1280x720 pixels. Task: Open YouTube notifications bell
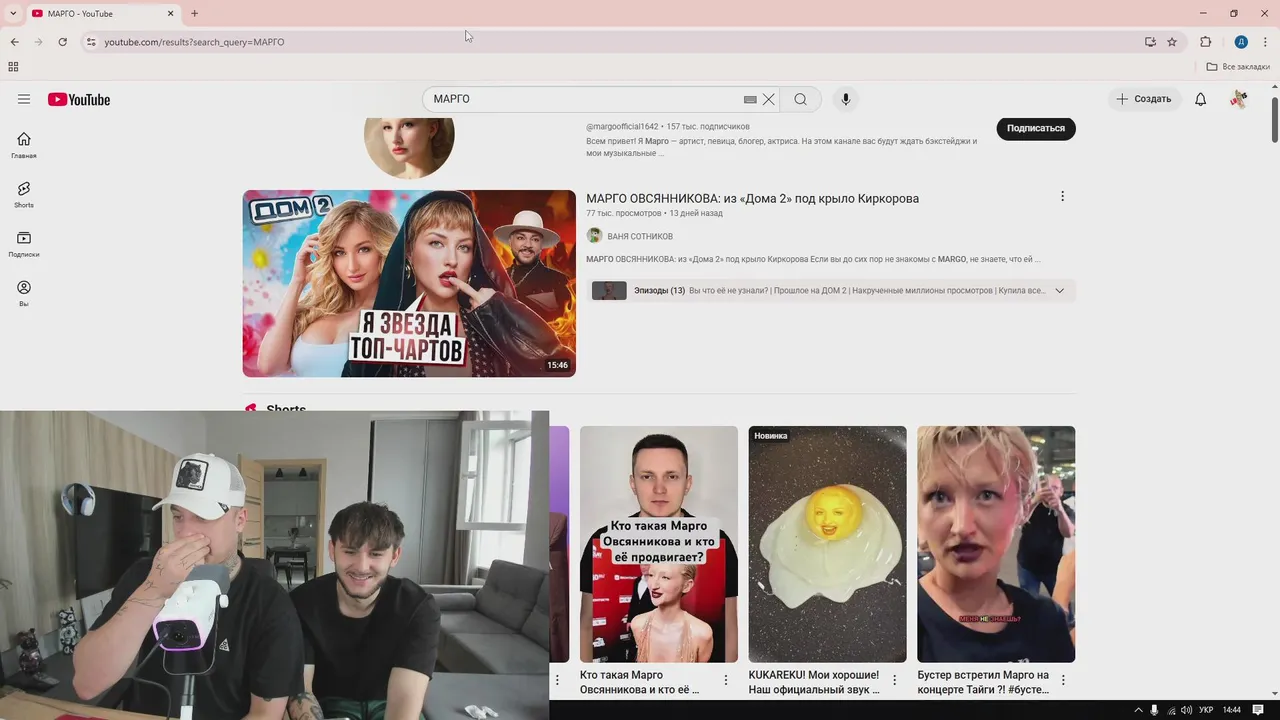(1200, 99)
